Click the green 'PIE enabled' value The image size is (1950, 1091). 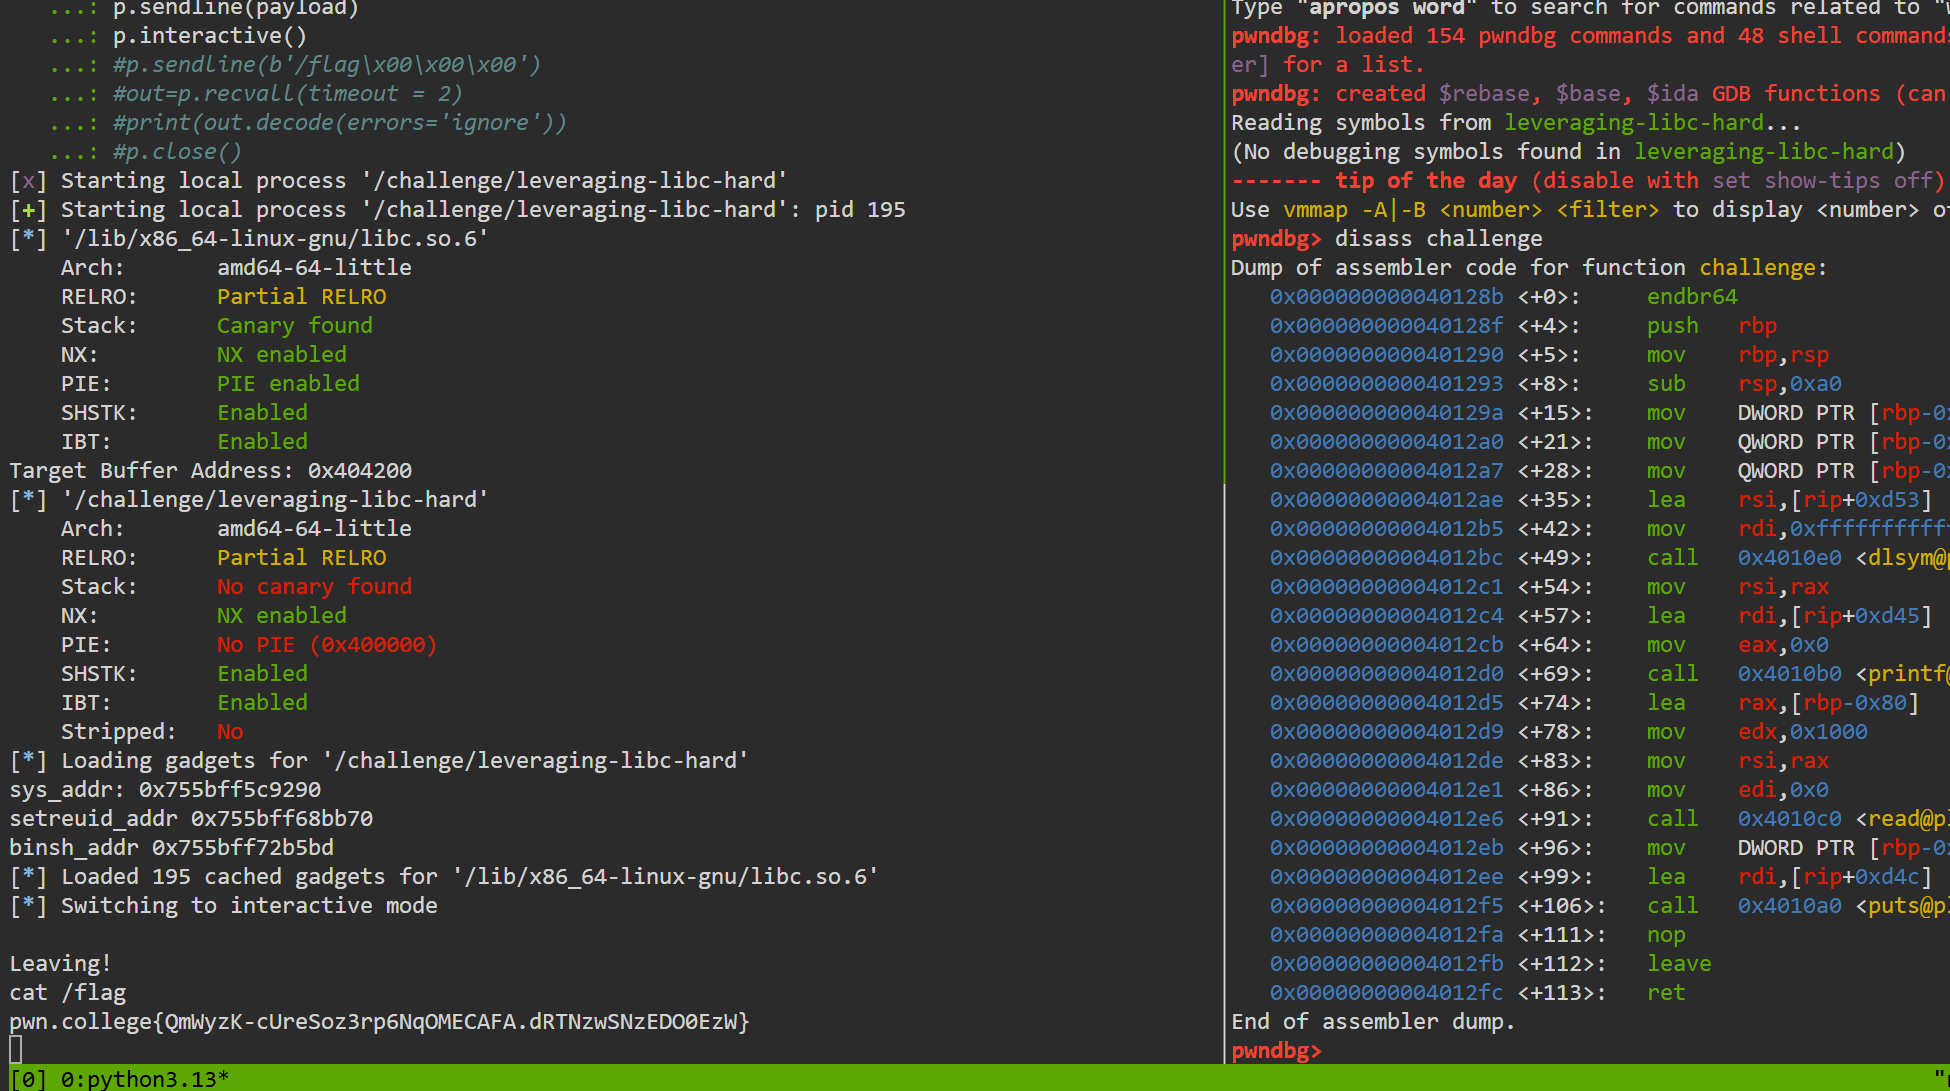pos(288,384)
